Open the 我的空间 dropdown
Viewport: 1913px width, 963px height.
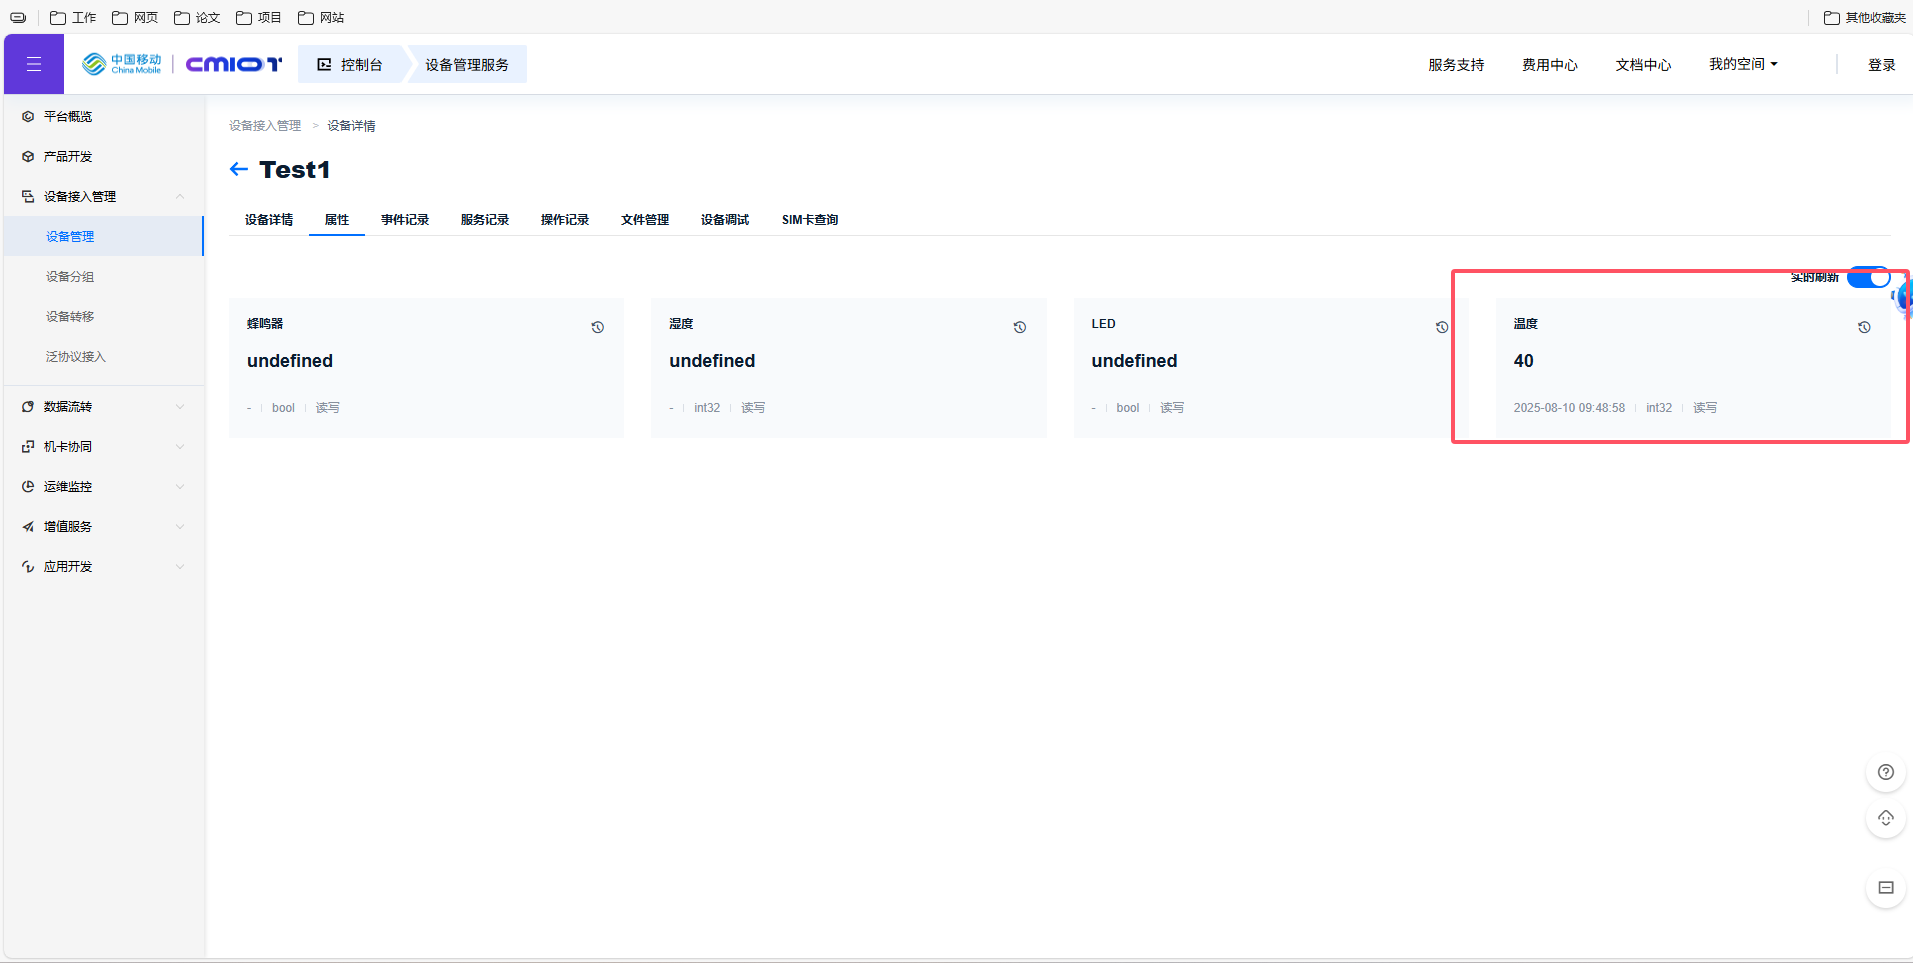point(1742,64)
